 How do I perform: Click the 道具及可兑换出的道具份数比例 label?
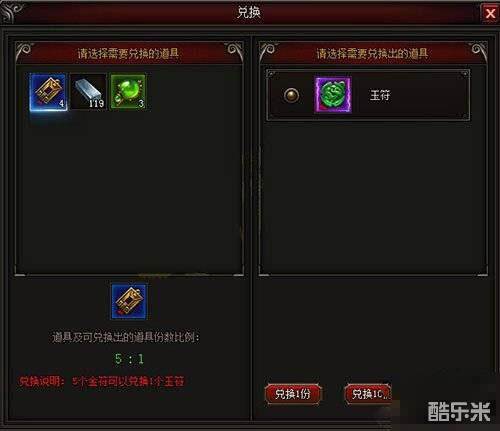(x=126, y=337)
